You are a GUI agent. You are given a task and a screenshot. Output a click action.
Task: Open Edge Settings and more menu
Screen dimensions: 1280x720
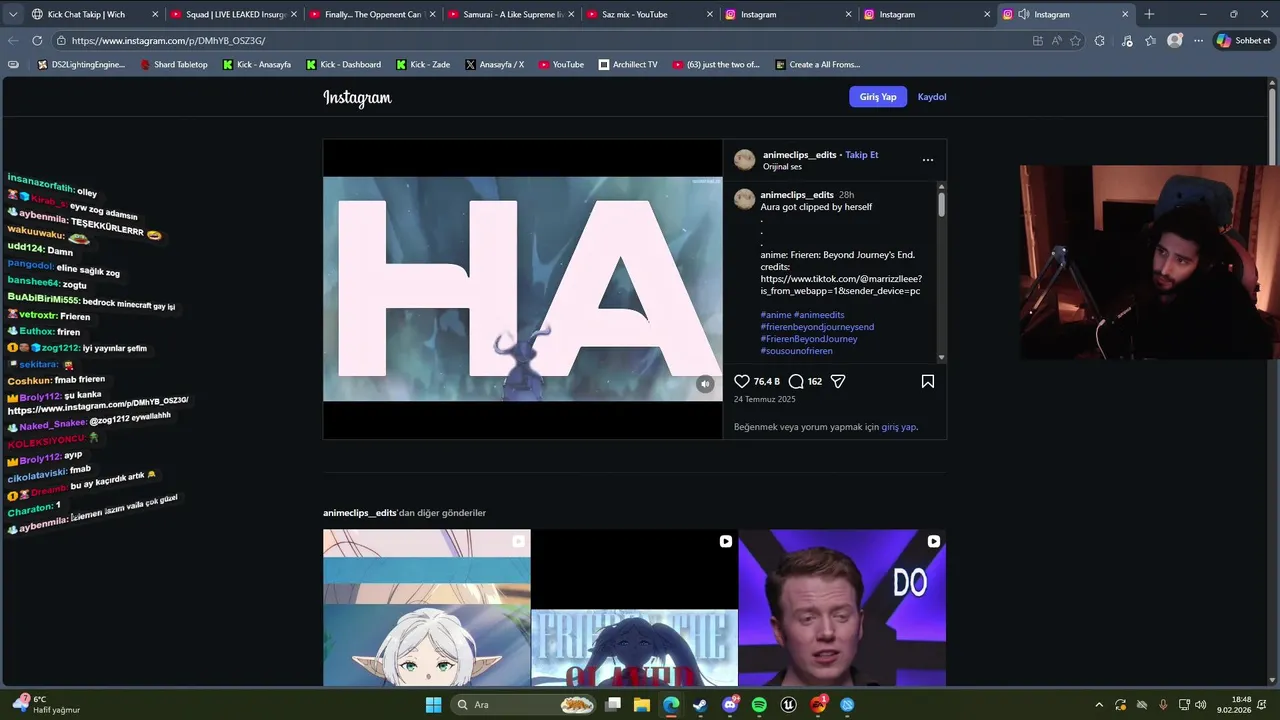click(x=1197, y=41)
